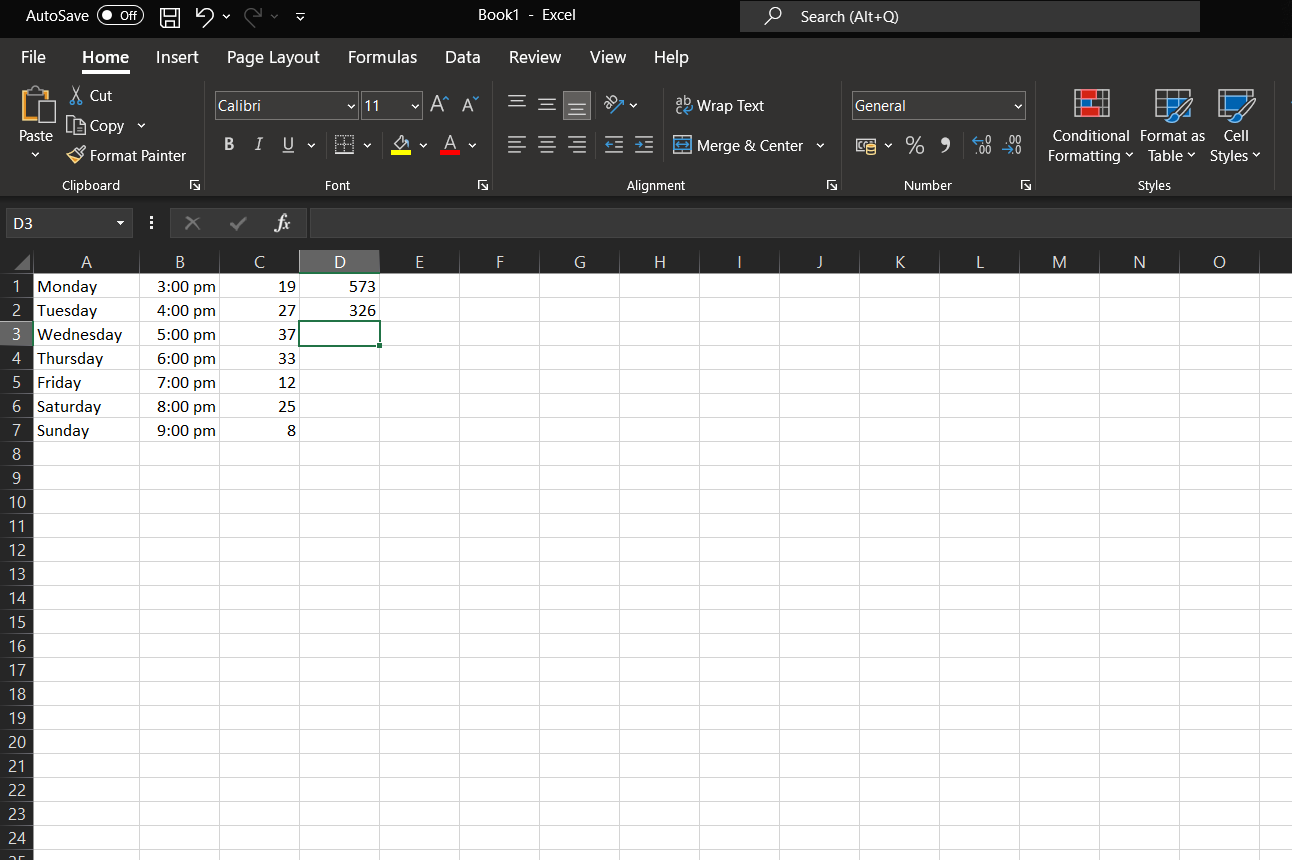Click the Undo arrow icon
This screenshot has width=1292, height=860.
(204, 16)
